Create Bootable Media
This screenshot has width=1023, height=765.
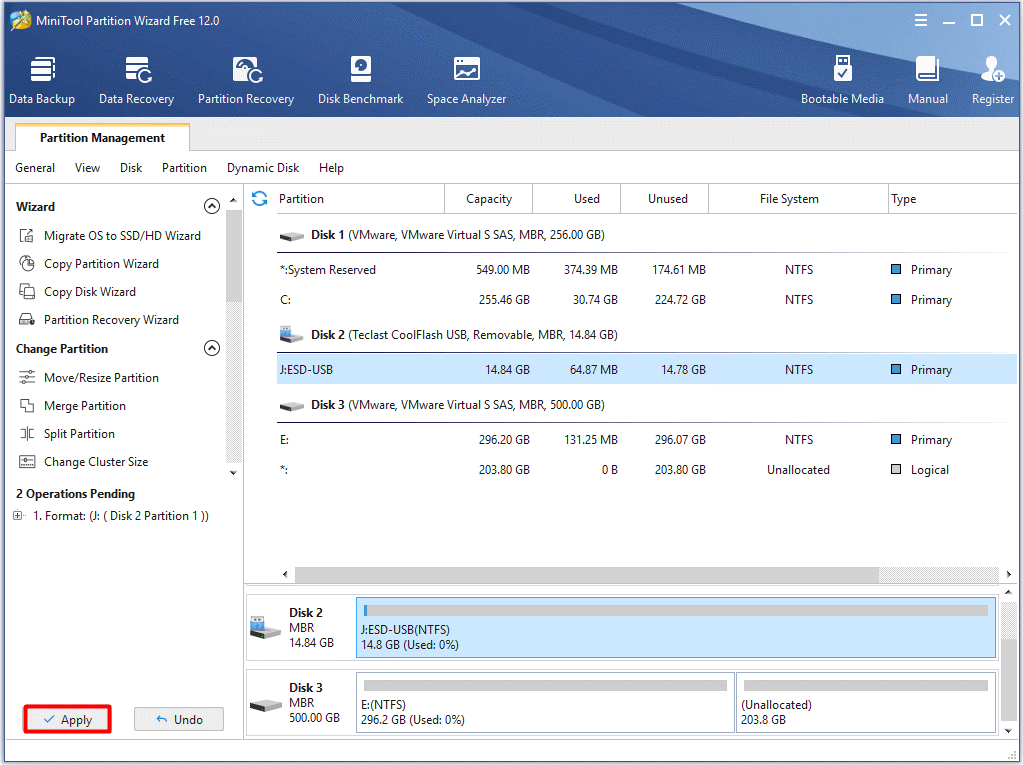click(x=842, y=80)
